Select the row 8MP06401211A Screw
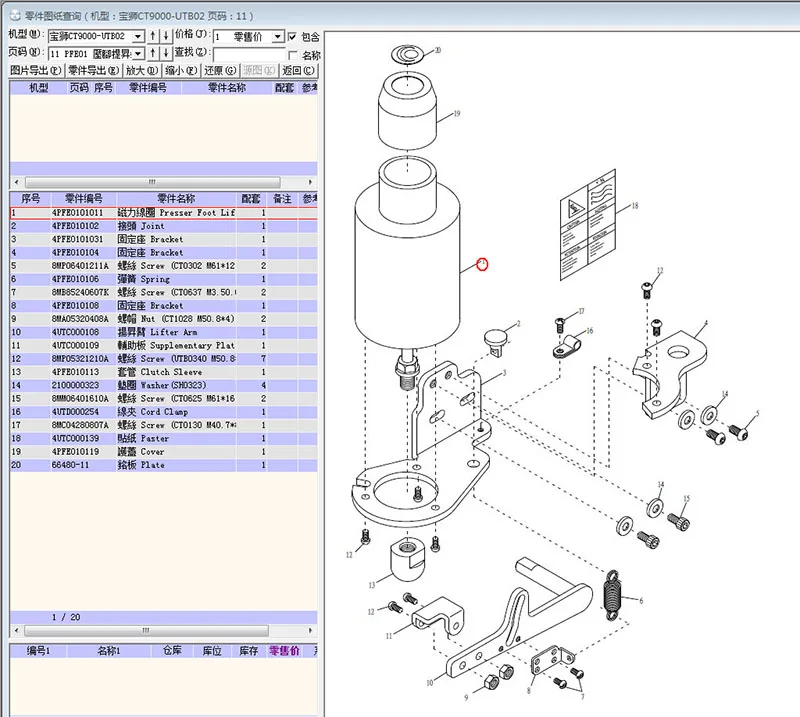800x717 pixels. 163,266
